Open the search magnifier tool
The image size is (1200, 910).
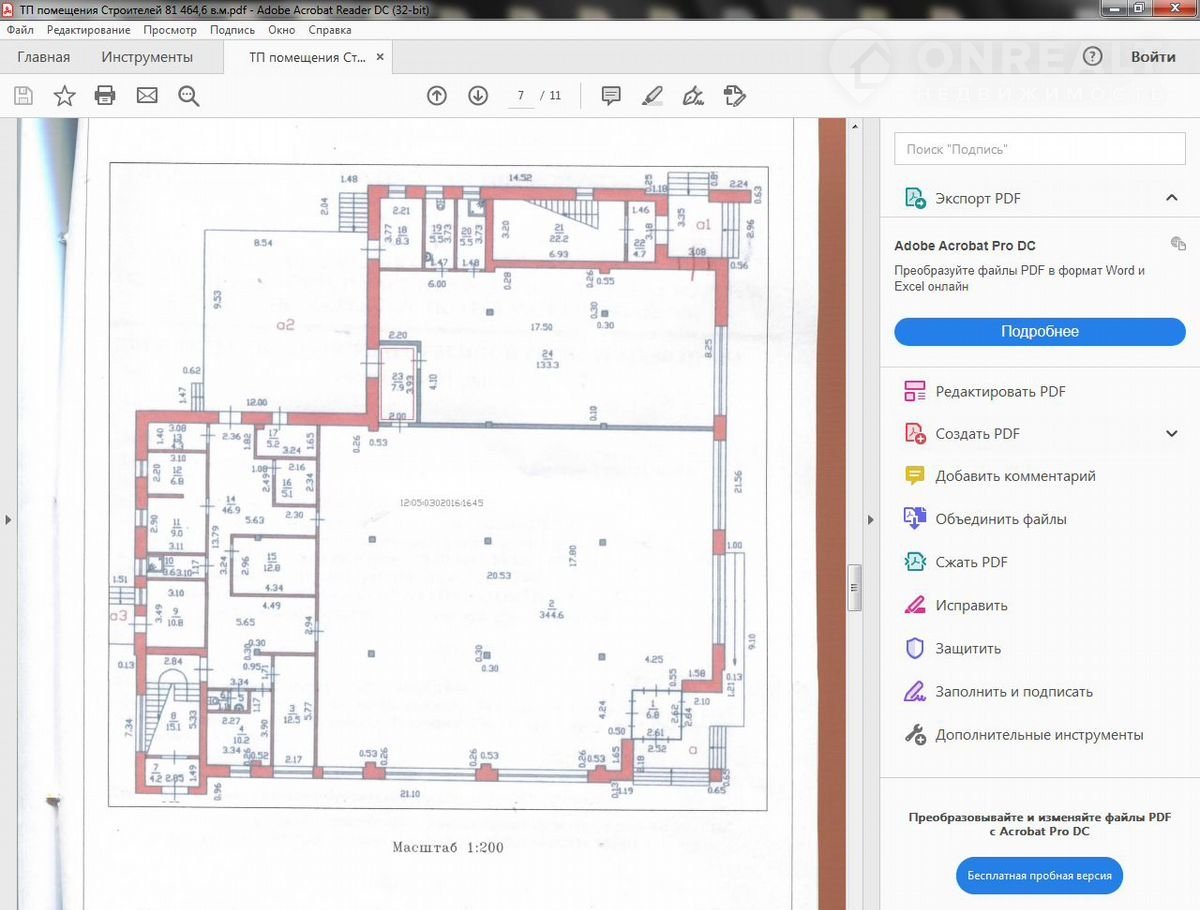point(188,96)
